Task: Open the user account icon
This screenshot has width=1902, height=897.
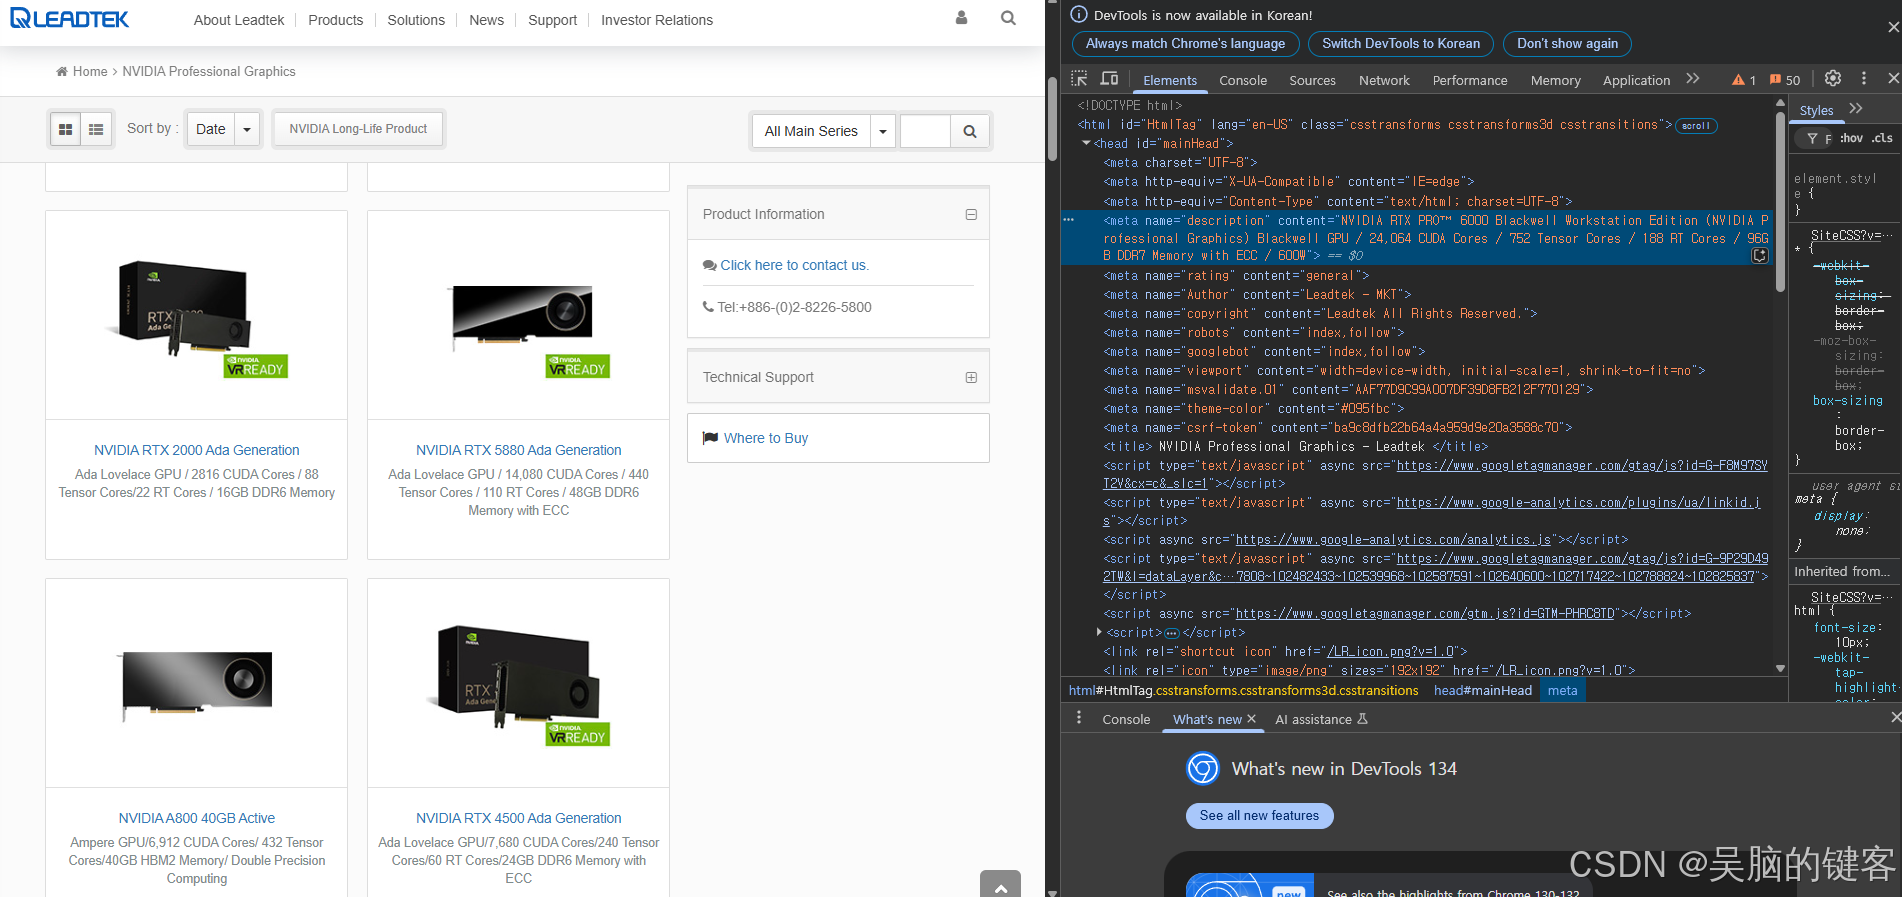Action: [961, 18]
